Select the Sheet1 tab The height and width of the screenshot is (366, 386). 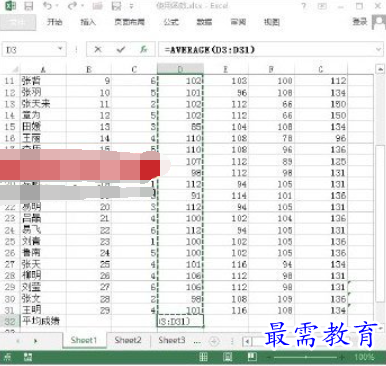point(84,340)
